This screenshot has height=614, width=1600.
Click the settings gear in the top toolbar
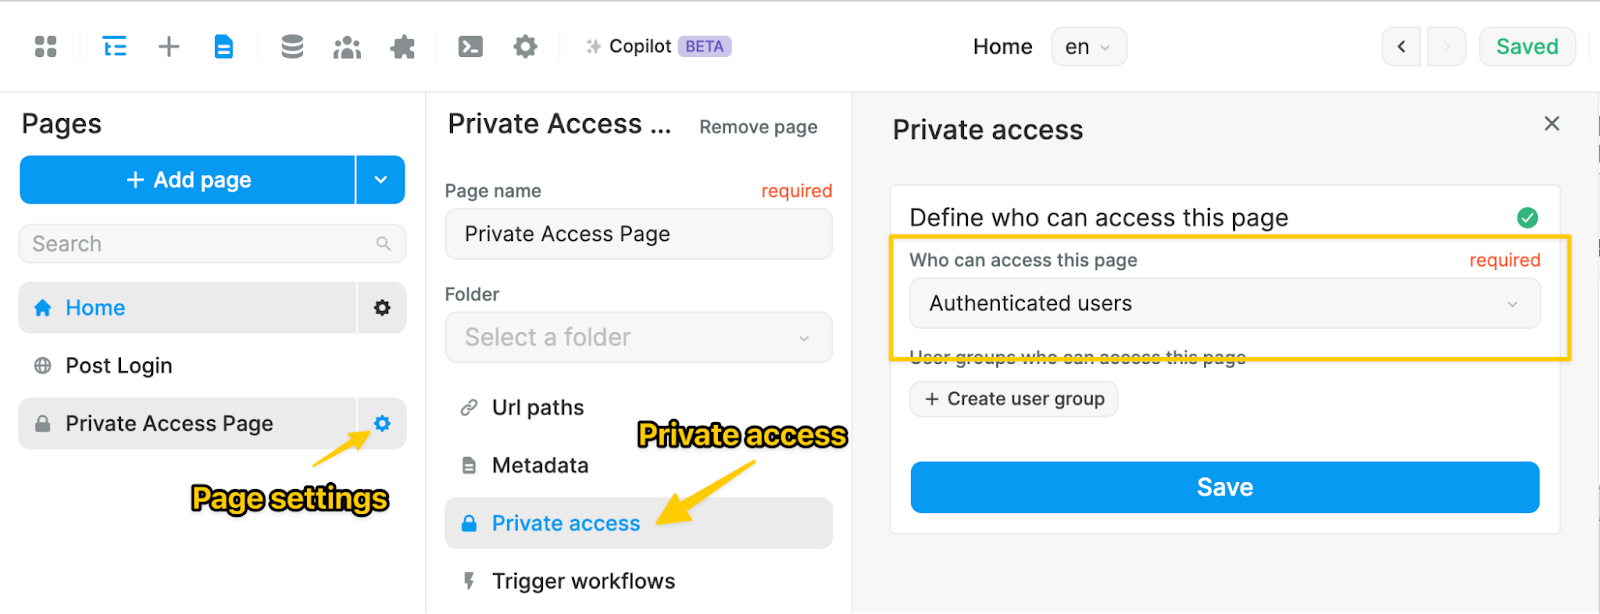click(x=525, y=46)
